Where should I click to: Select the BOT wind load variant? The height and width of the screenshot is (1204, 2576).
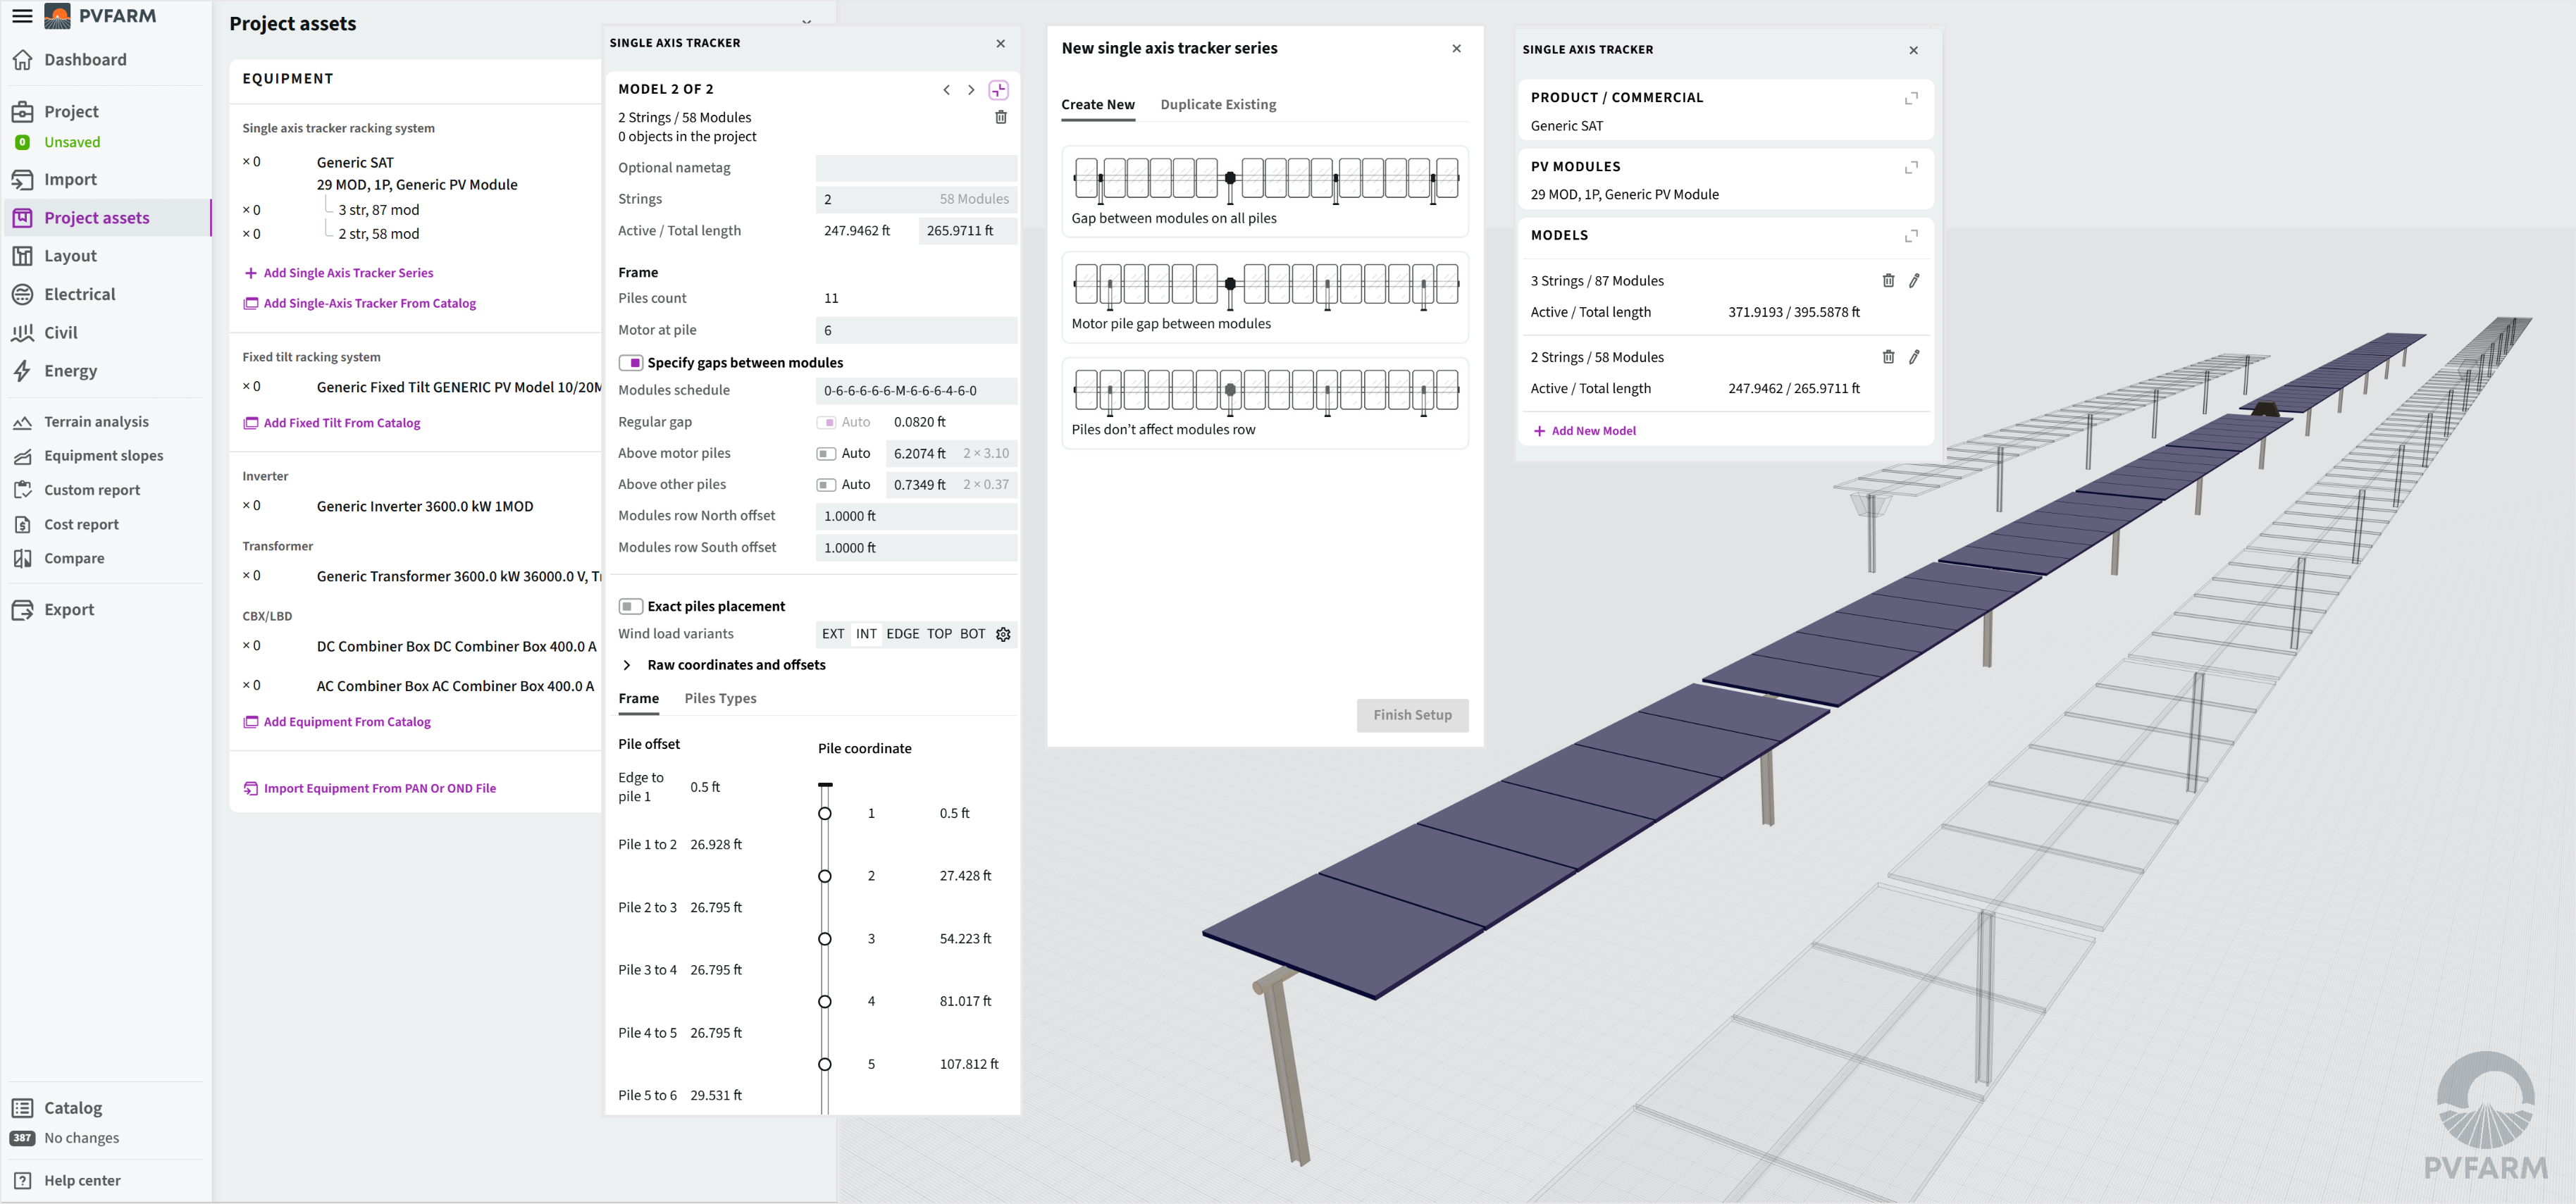coord(972,634)
